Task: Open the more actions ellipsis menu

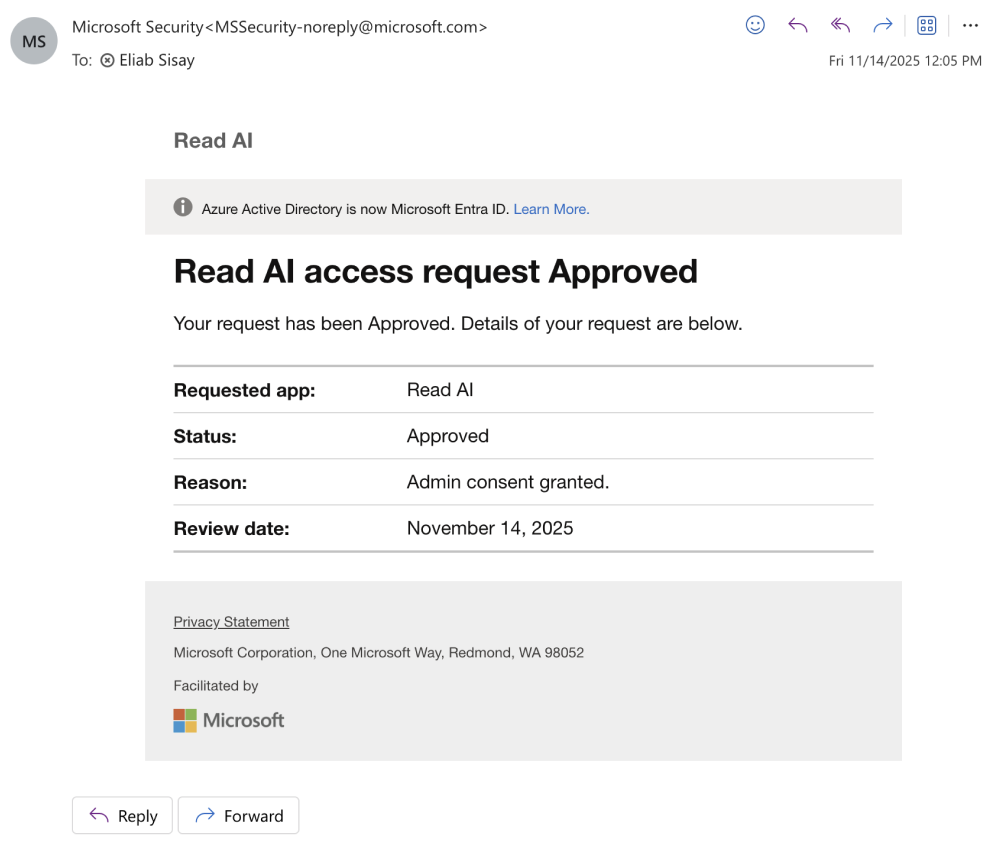Action: 970,25
